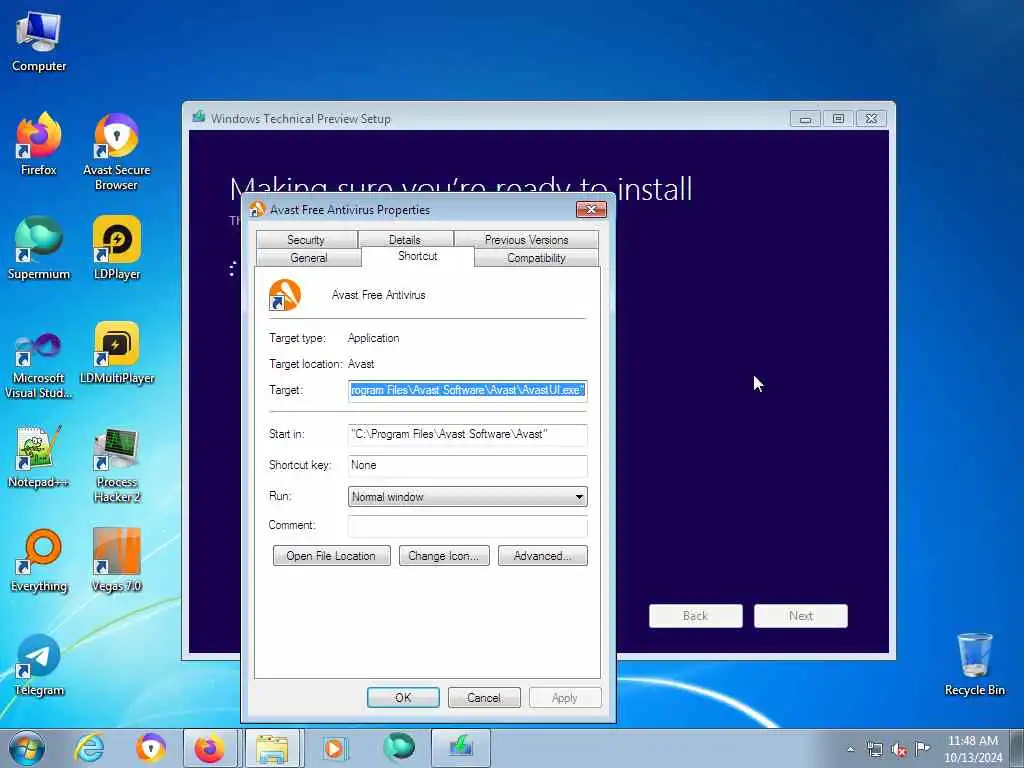Select the Firefox desktop shortcut
The height and width of the screenshot is (768, 1024).
39,144
